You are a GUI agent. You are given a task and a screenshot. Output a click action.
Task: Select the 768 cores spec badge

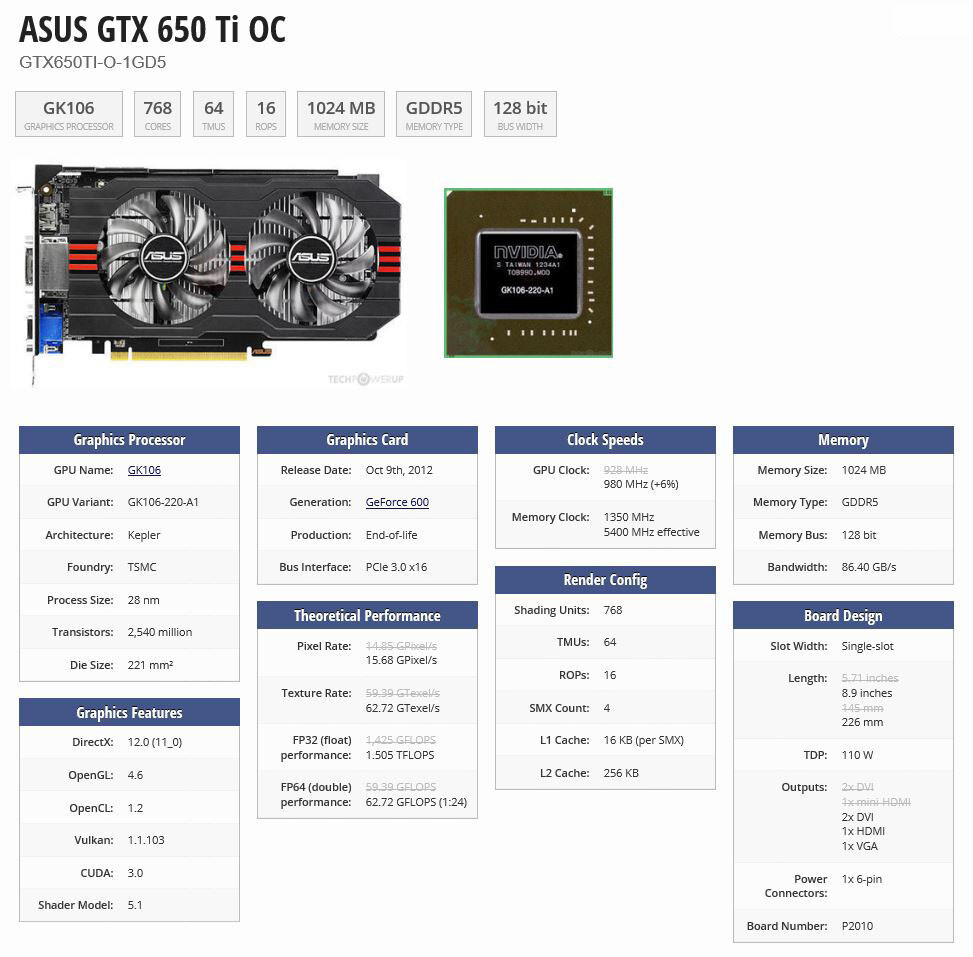click(157, 113)
